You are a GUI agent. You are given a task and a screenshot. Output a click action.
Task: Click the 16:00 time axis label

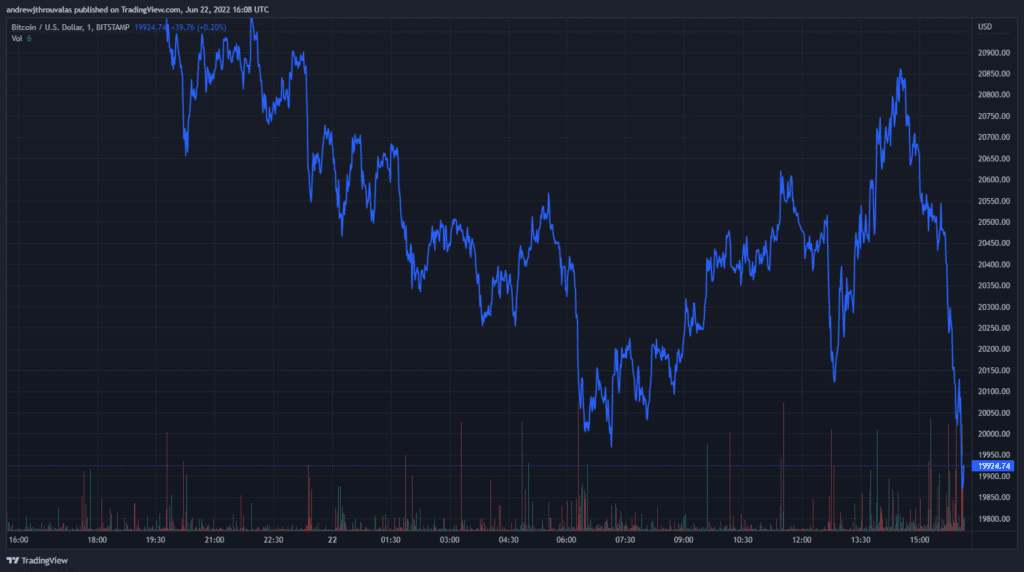click(x=18, y=540)
